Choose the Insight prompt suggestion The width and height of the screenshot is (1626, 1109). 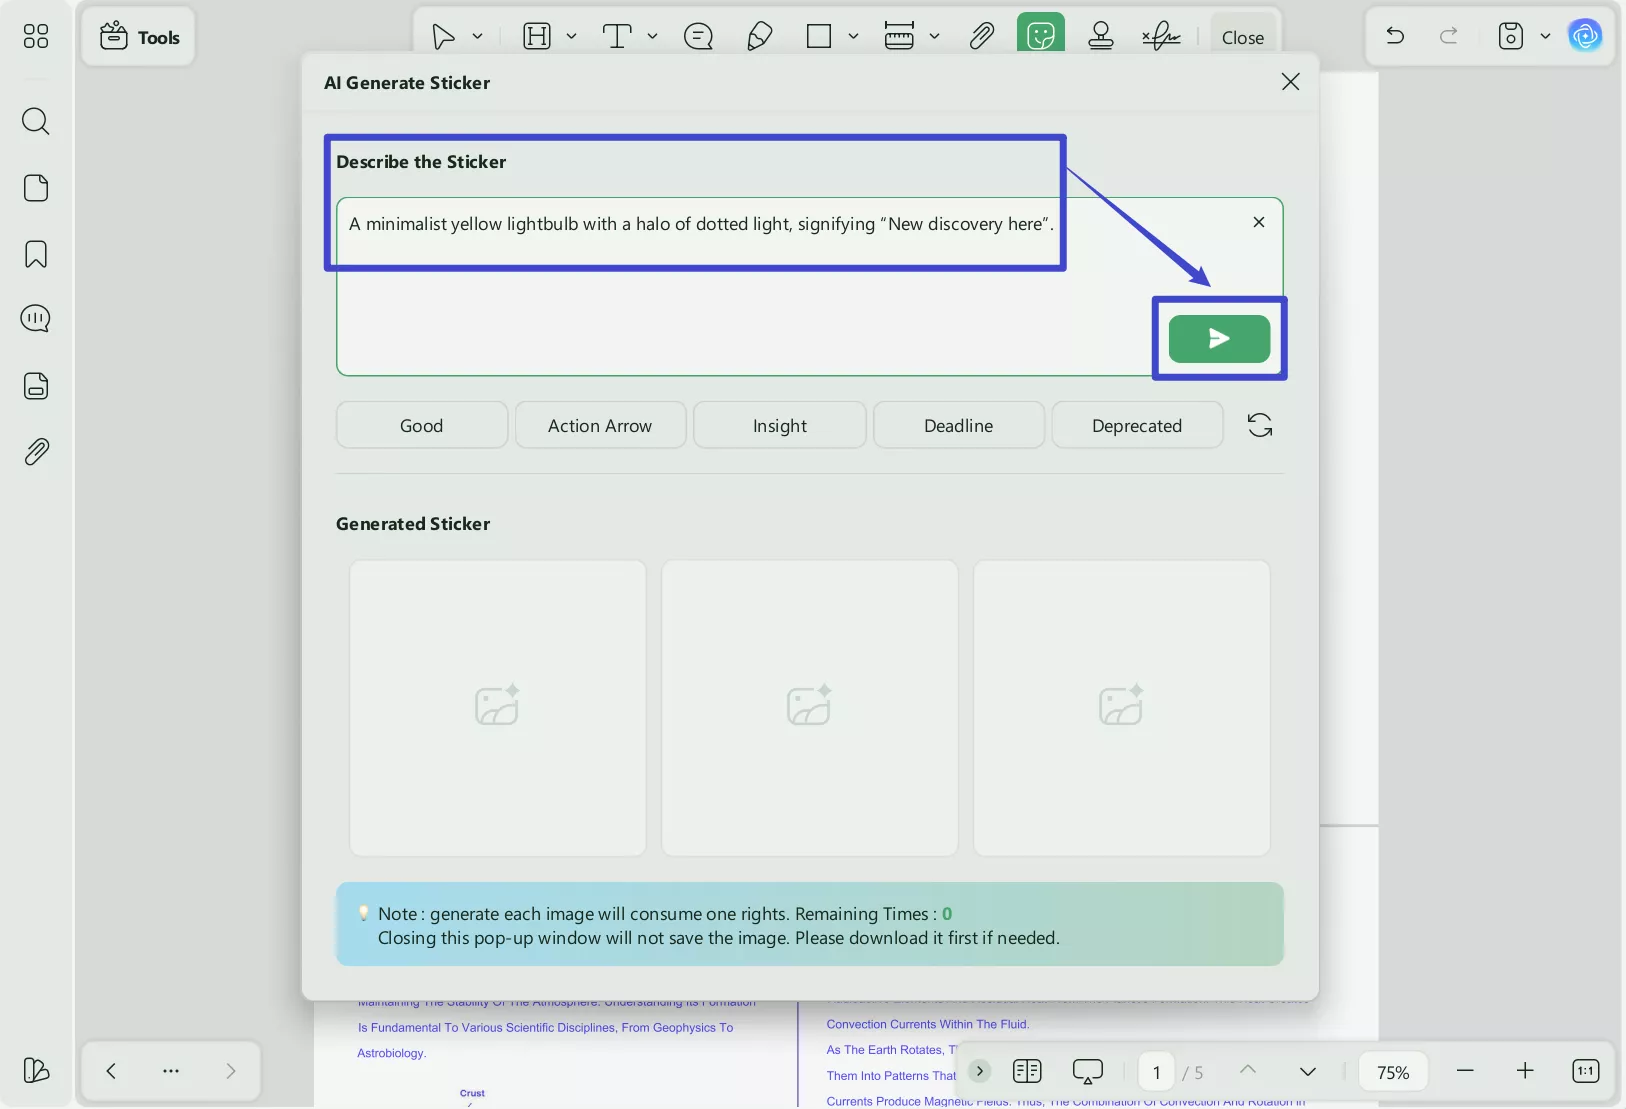tap(780, 426)
